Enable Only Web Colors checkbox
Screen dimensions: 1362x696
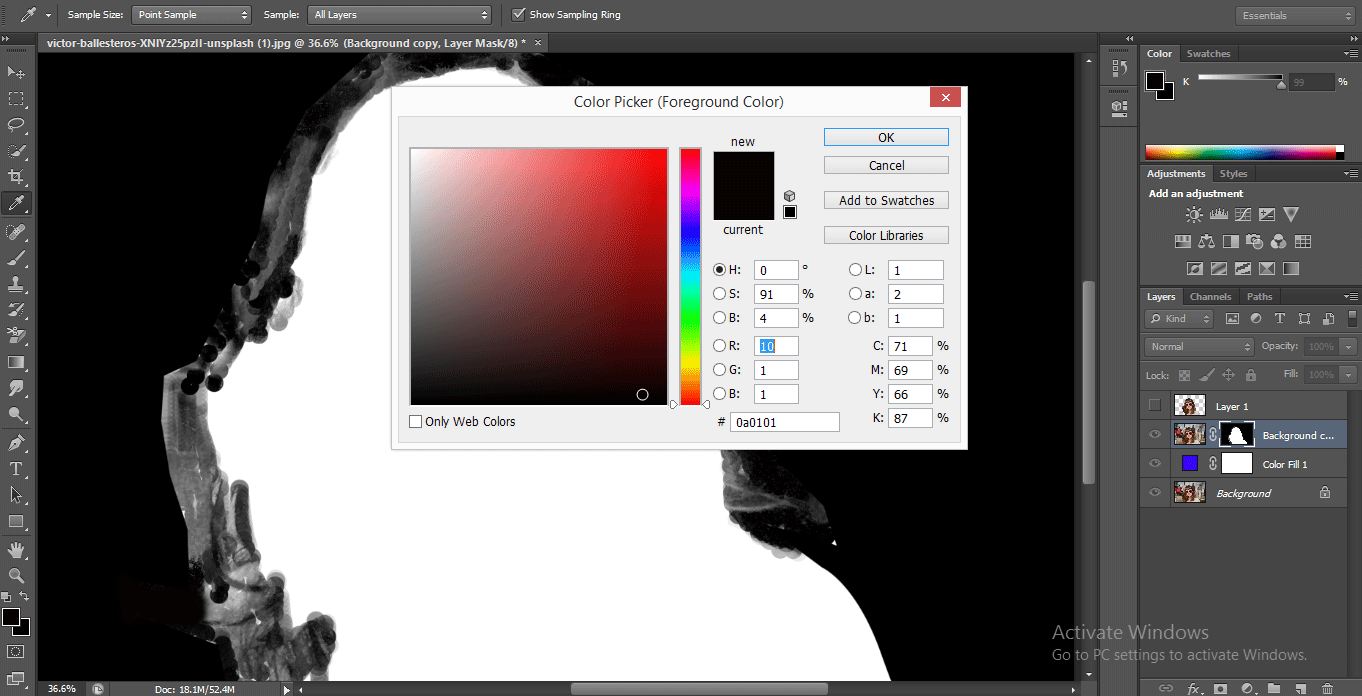(416, 422)
